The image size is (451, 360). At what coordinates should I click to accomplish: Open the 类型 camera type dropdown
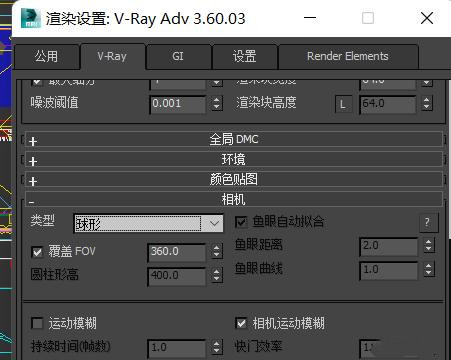(148, 223)
